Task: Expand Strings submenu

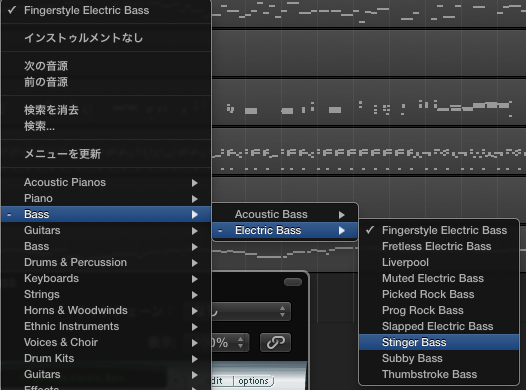Action: tap(106, 294)
